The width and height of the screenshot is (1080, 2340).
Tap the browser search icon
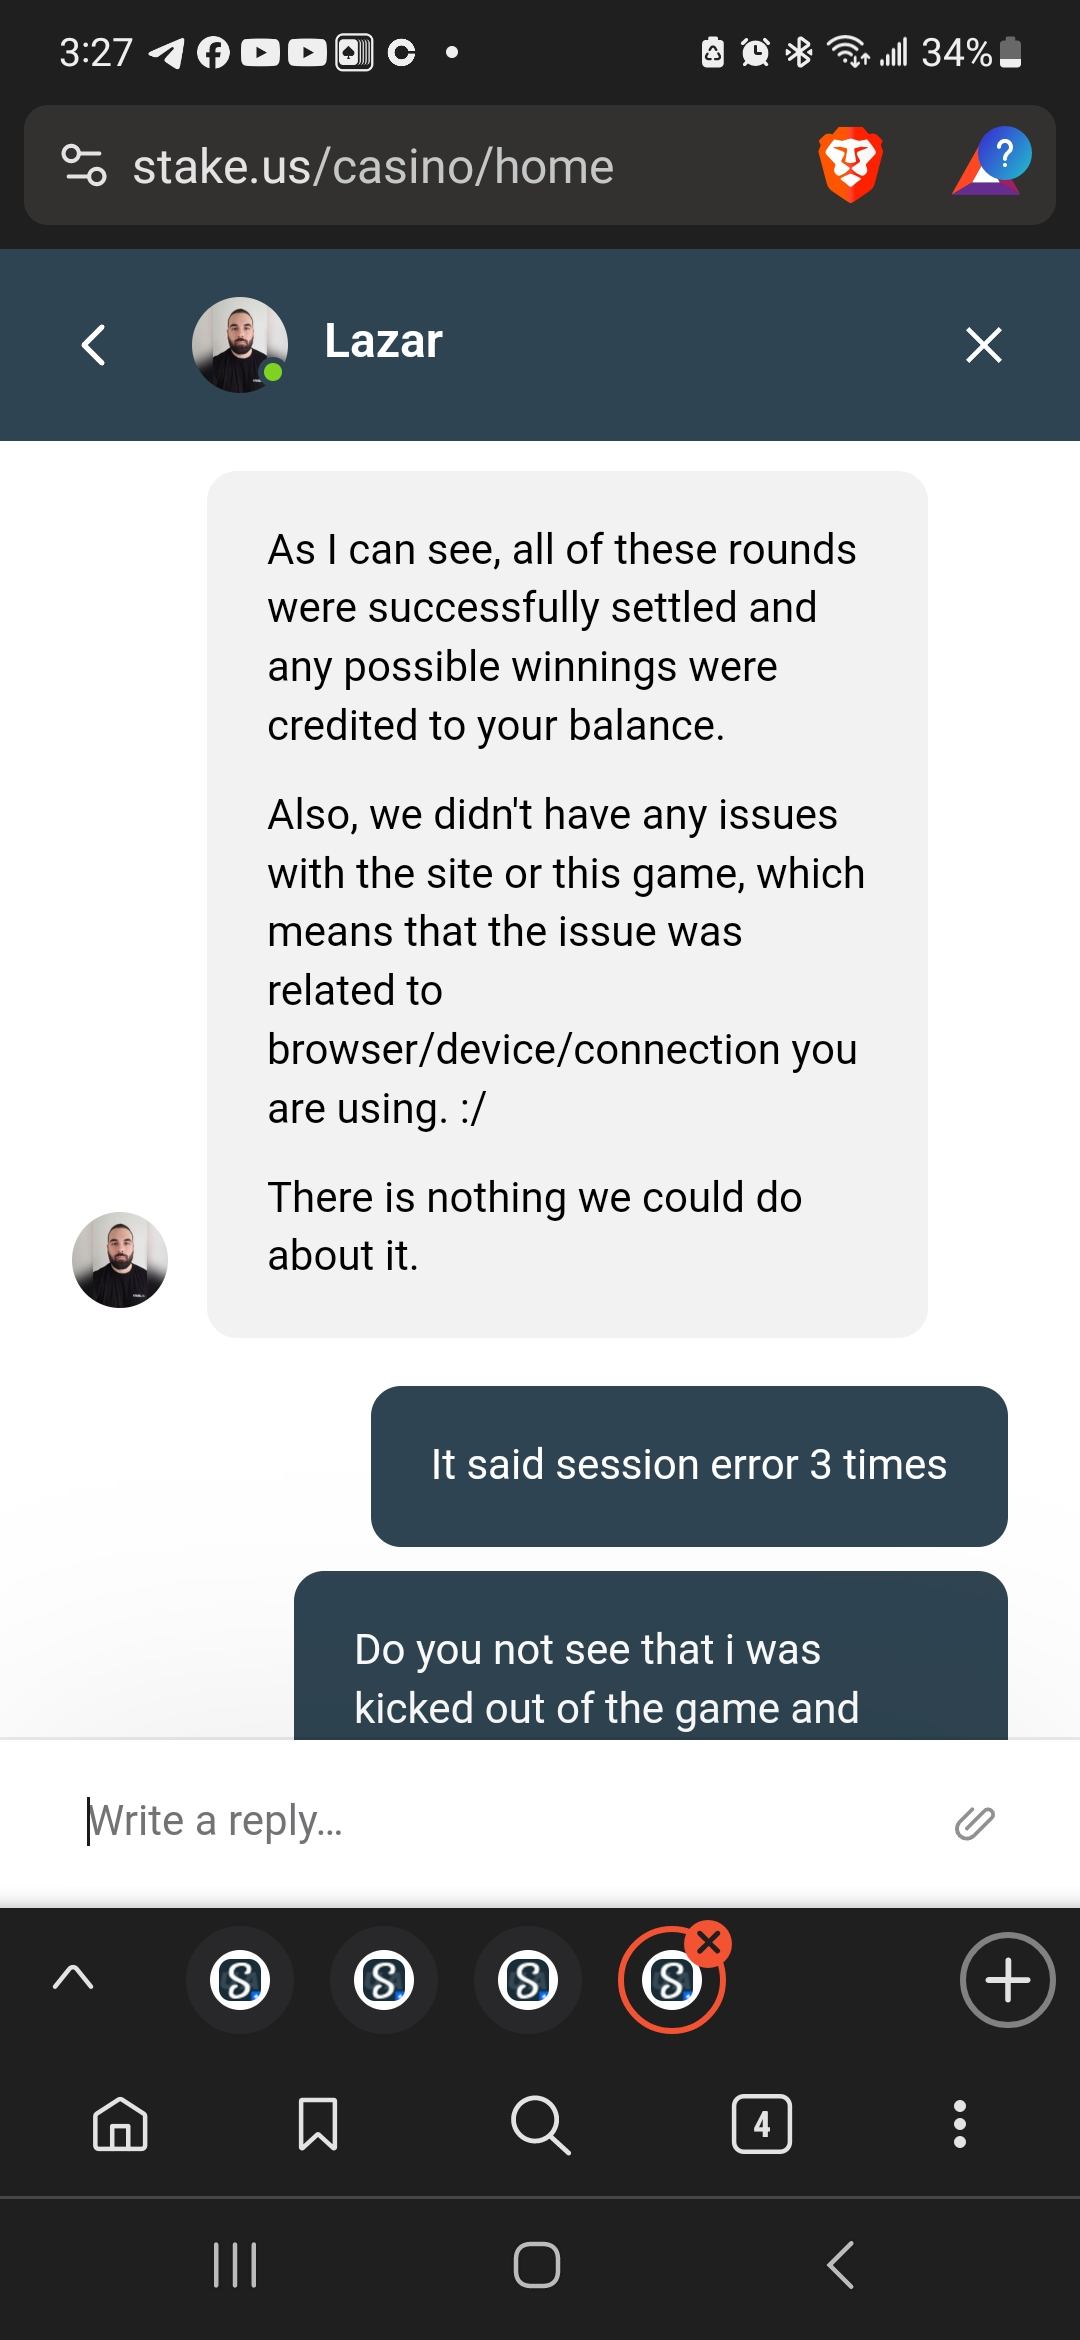click(540, 2123)
